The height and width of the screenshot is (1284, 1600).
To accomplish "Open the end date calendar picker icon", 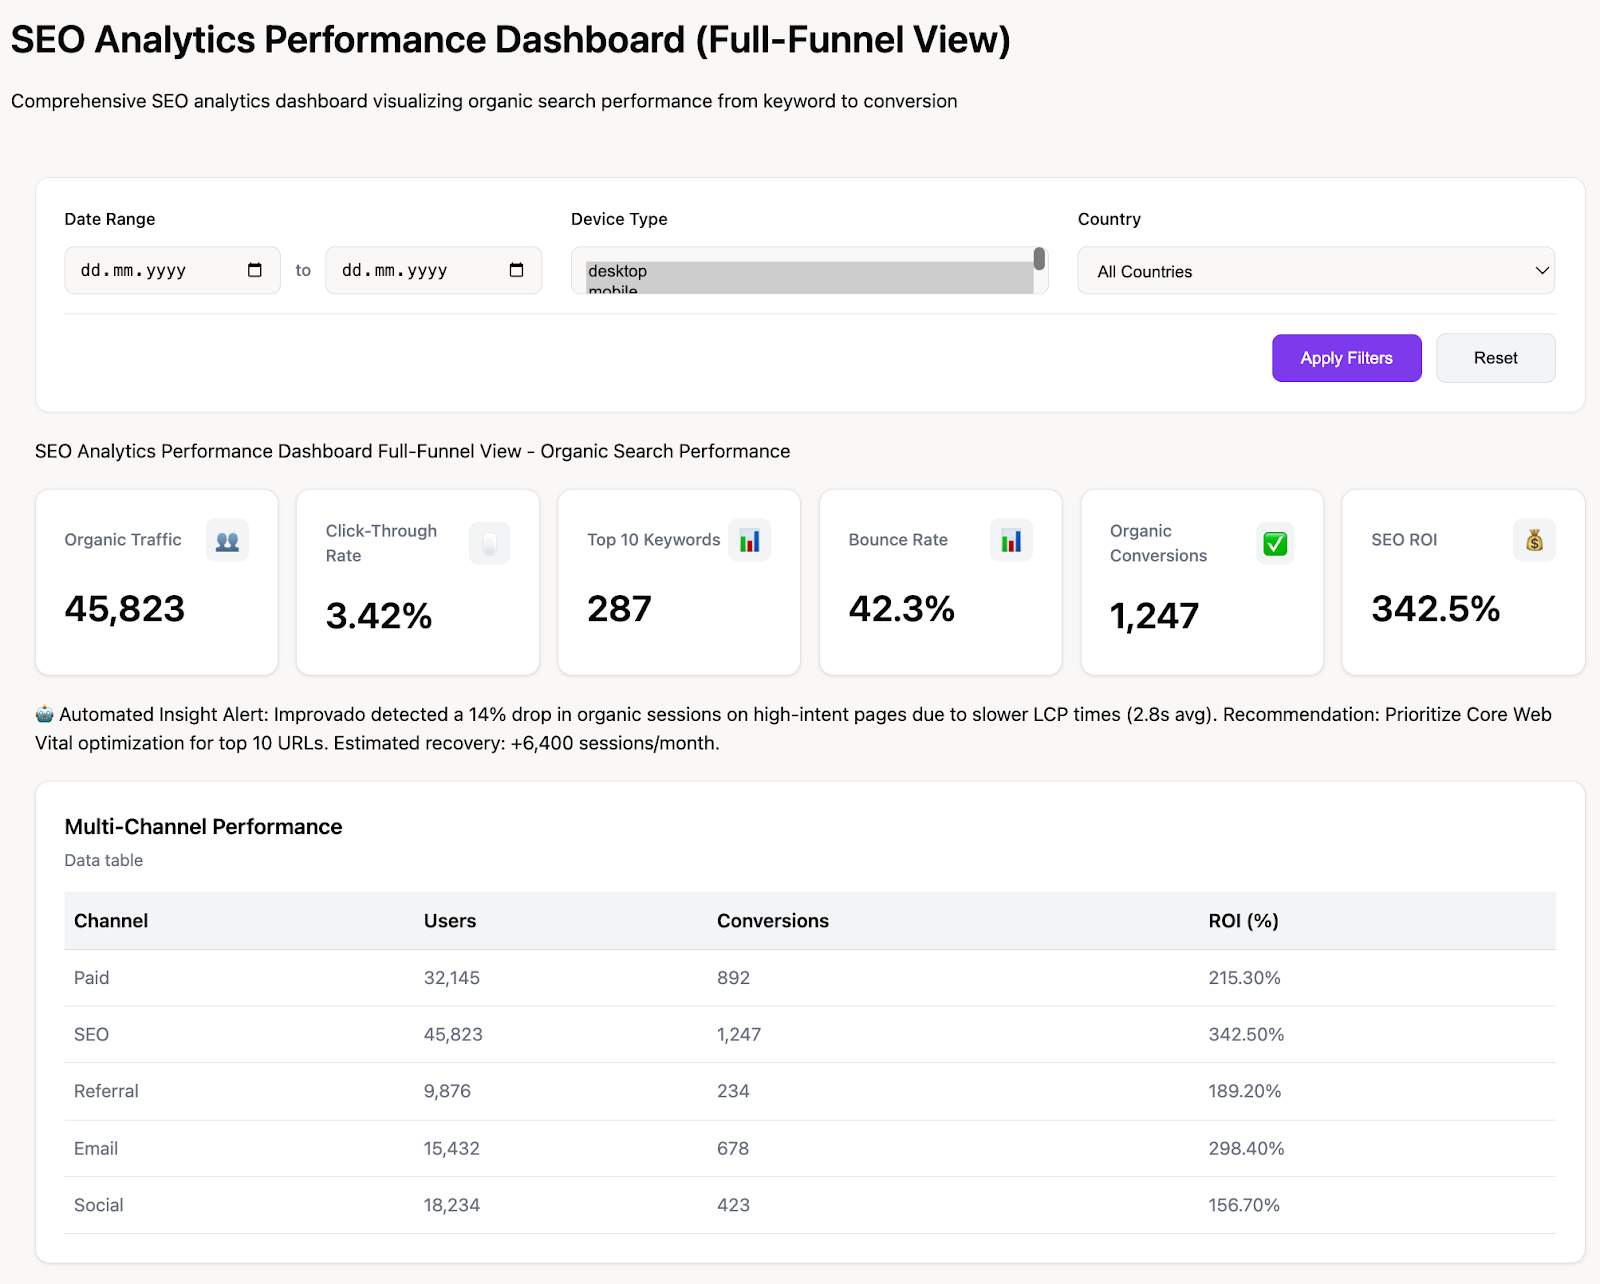I will click(516, 270).
